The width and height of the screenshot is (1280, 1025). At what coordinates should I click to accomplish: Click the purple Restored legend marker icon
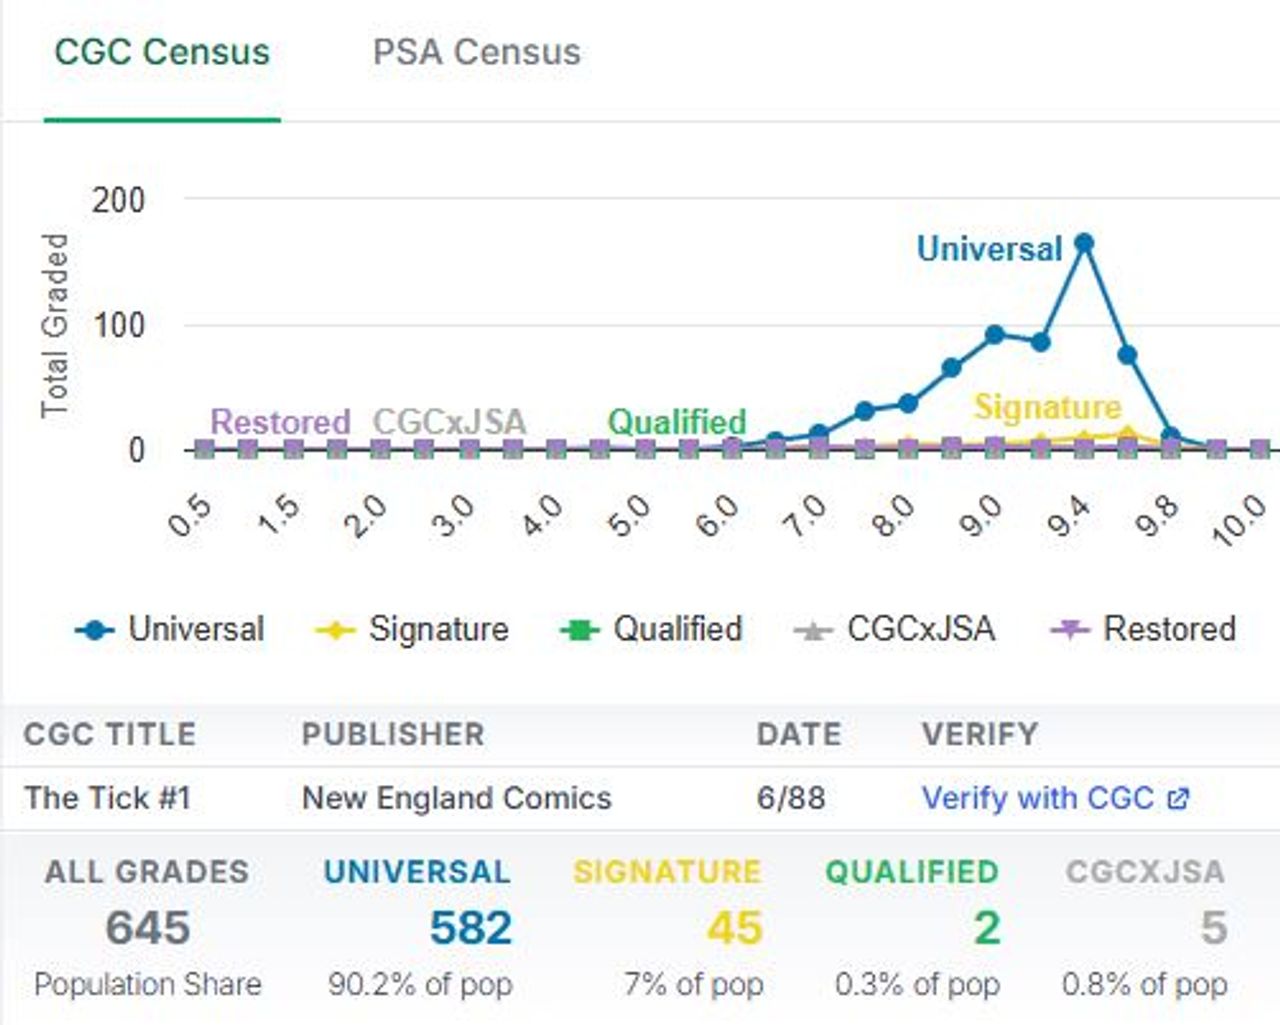click(1069, 630)
